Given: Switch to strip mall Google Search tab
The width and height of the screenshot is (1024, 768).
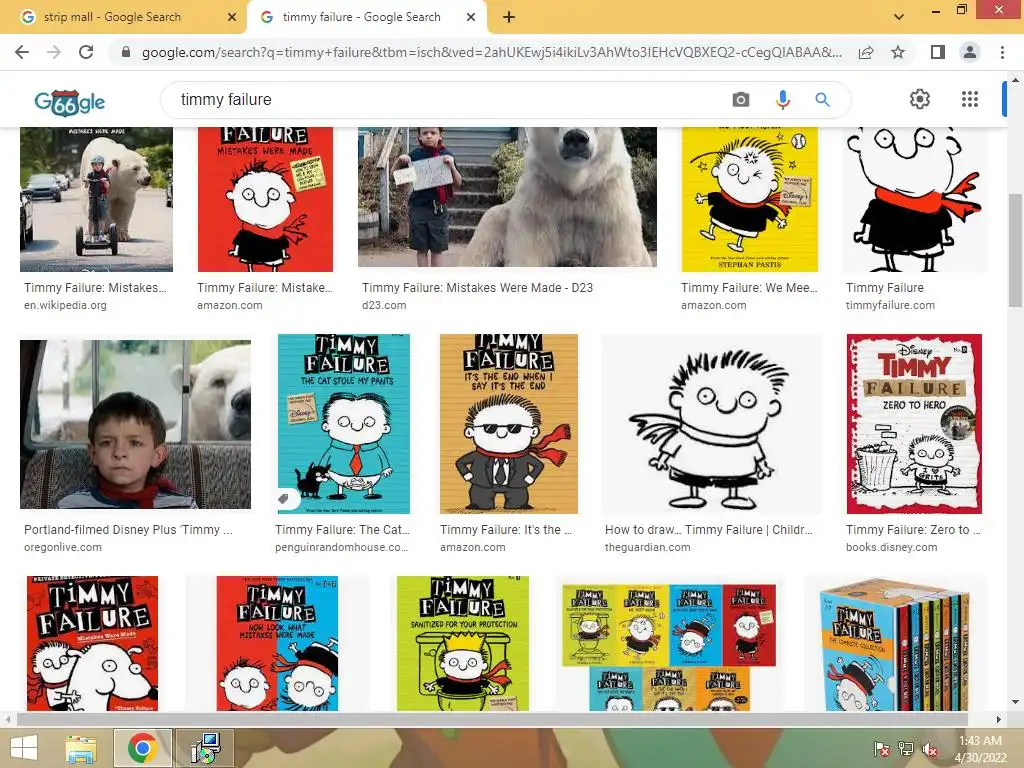Looking at the screenshot, I should click(x=123, y=18).
